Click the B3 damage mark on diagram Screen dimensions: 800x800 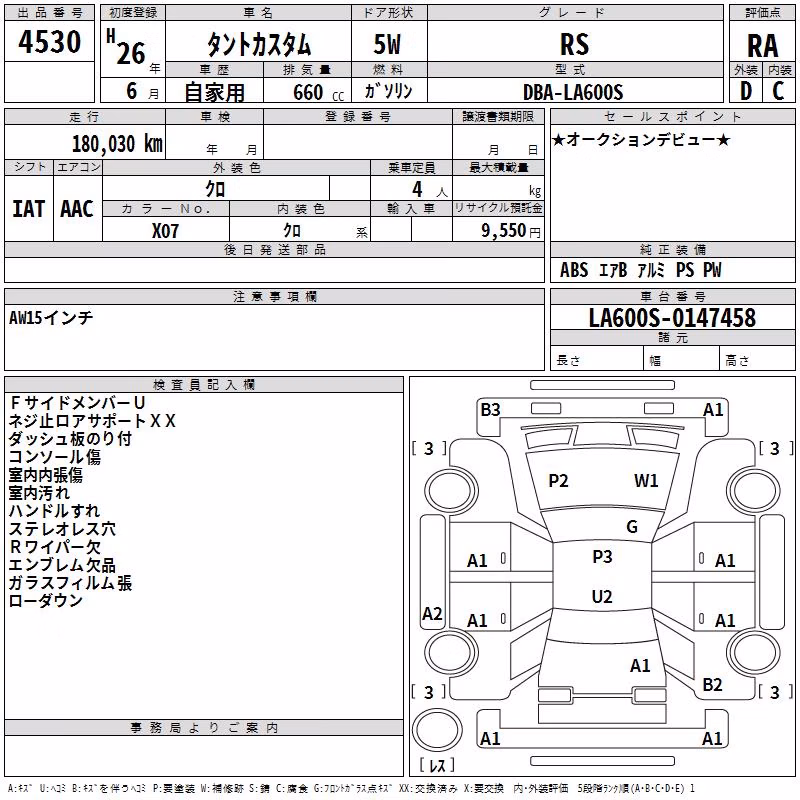tap(490, 410)
